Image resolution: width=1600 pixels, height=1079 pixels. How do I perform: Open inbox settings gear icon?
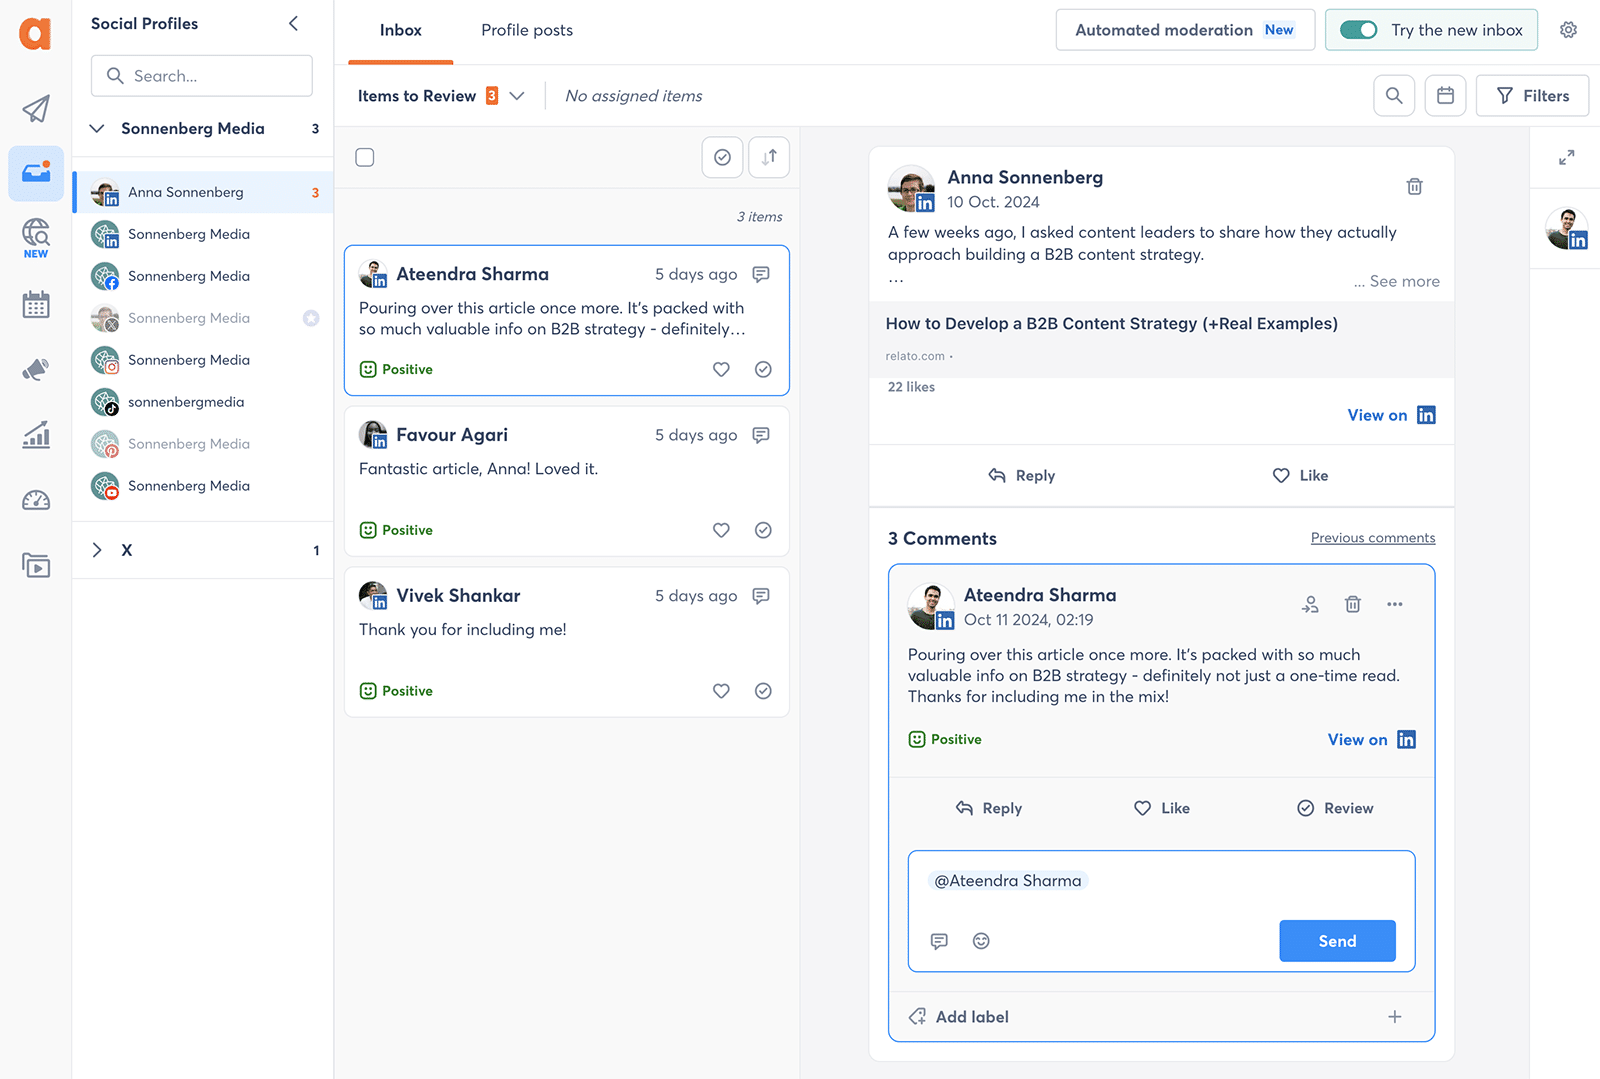click(x=1568, y=30)
